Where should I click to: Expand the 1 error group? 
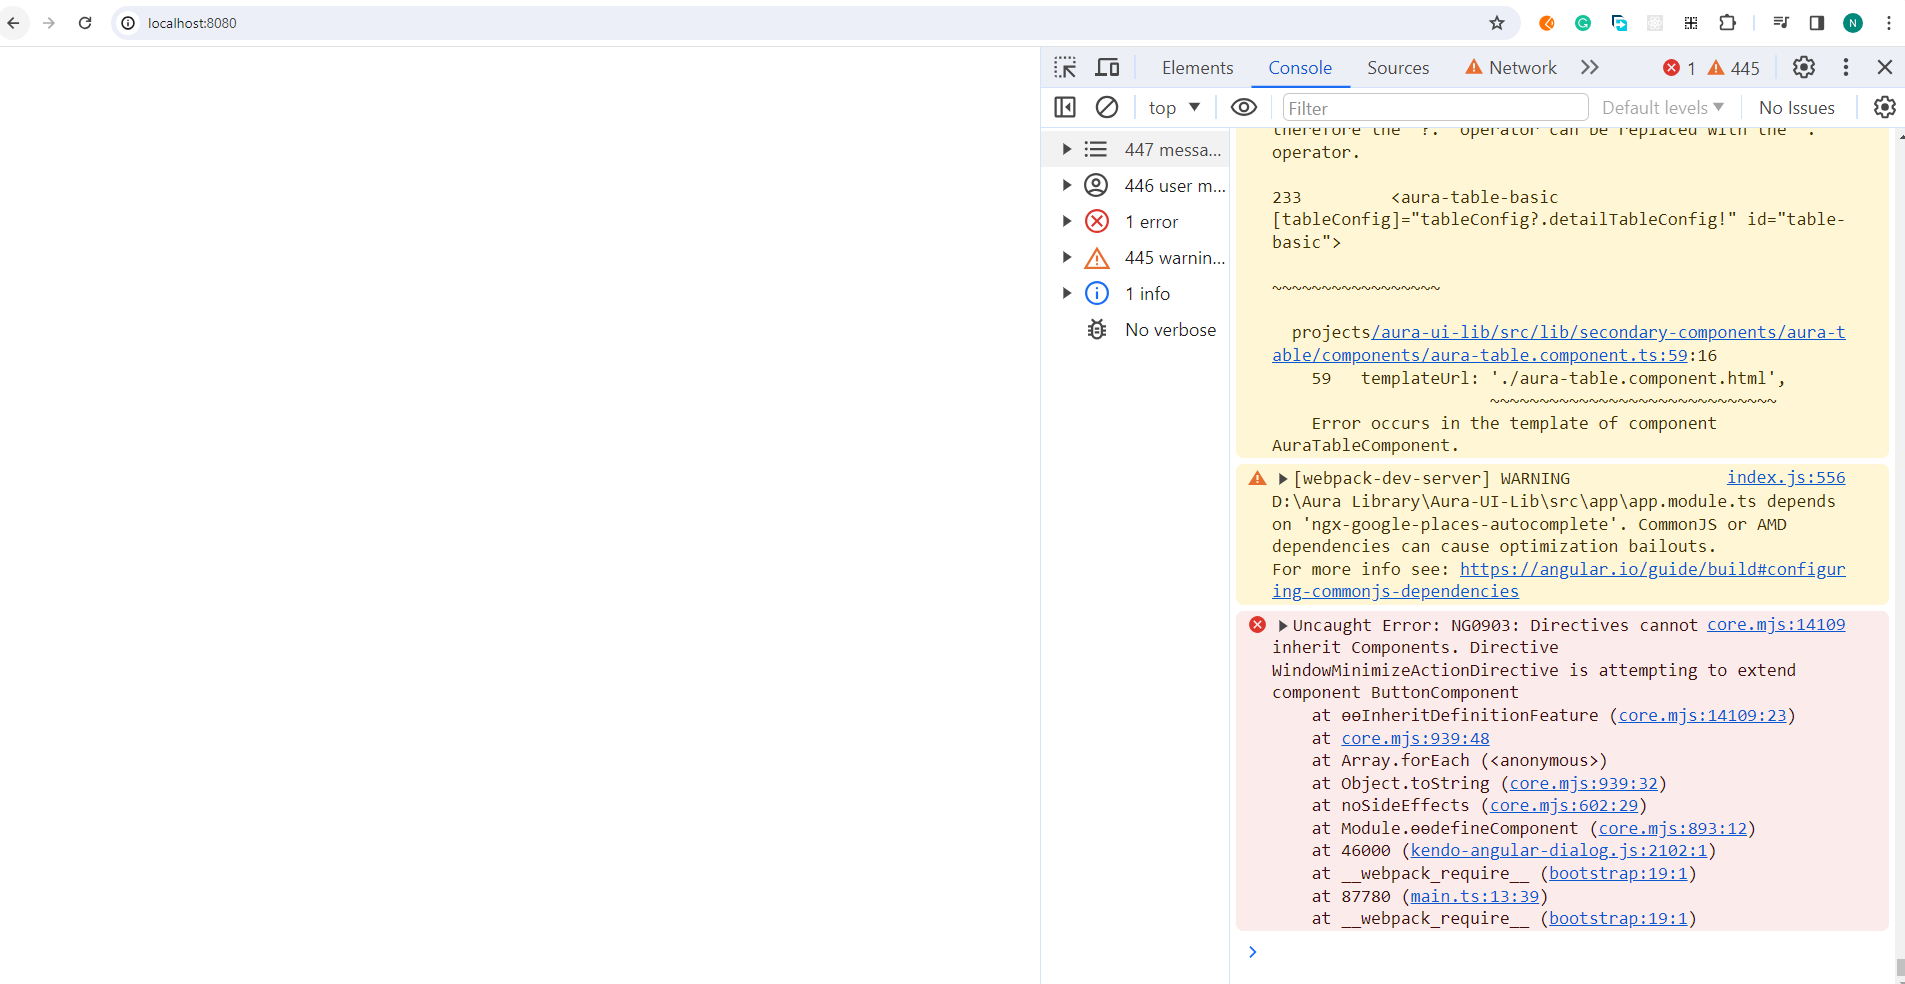coord(1067,222)
